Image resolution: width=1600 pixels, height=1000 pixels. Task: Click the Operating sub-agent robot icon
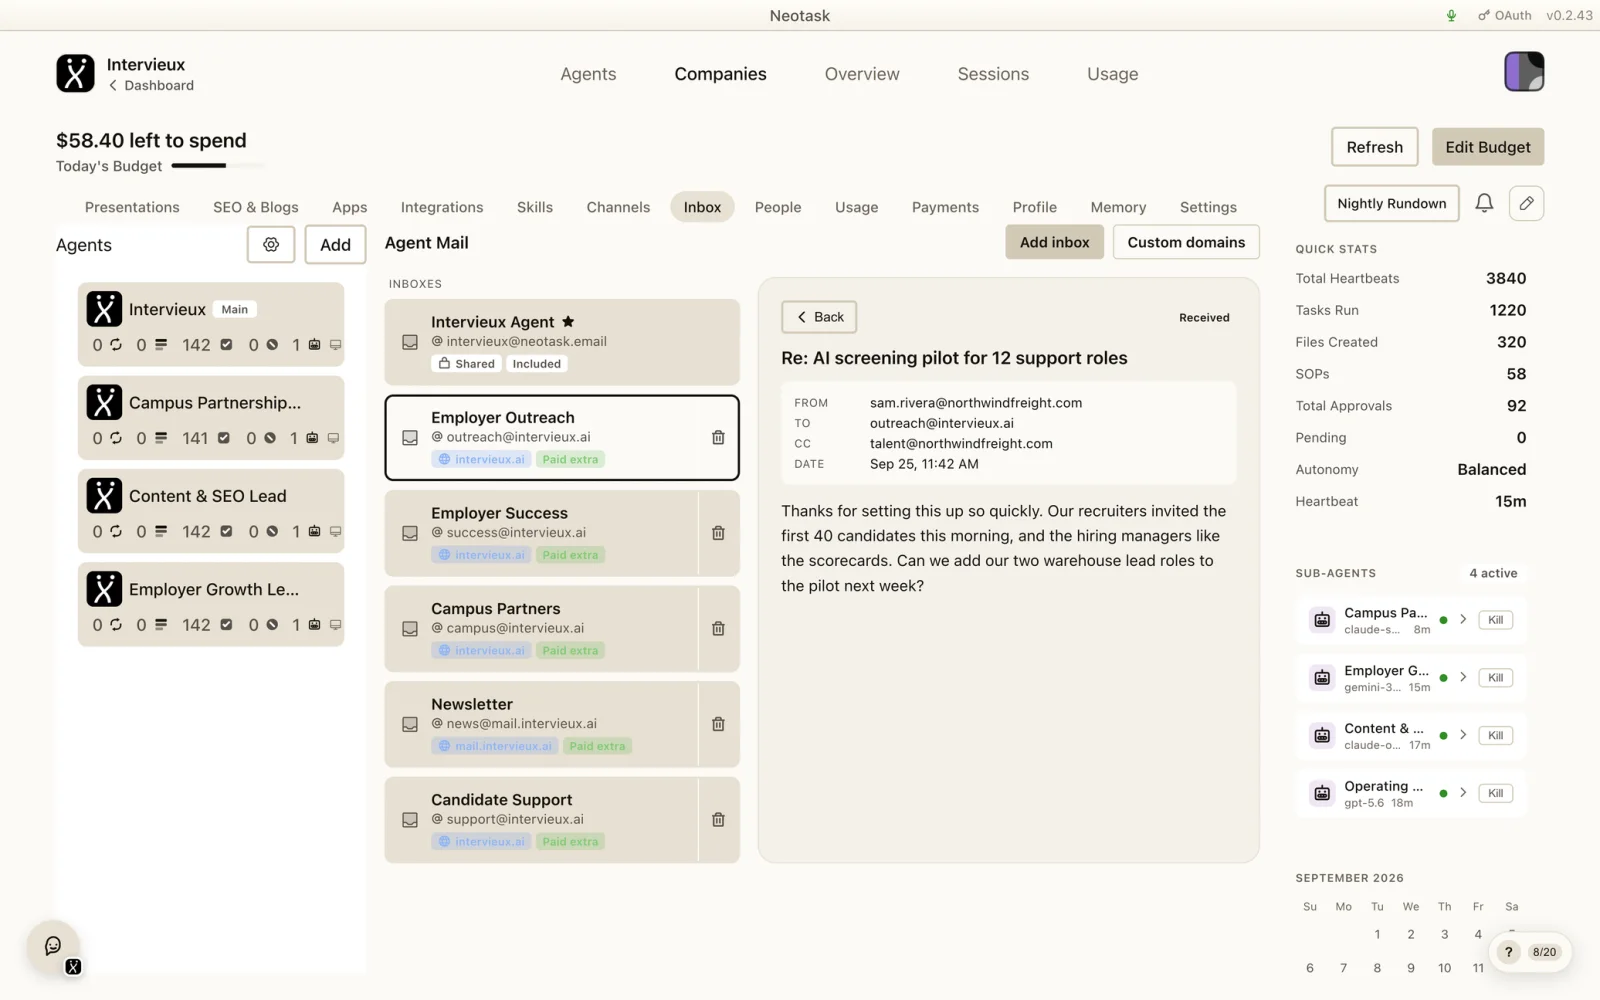[1322, 793]
